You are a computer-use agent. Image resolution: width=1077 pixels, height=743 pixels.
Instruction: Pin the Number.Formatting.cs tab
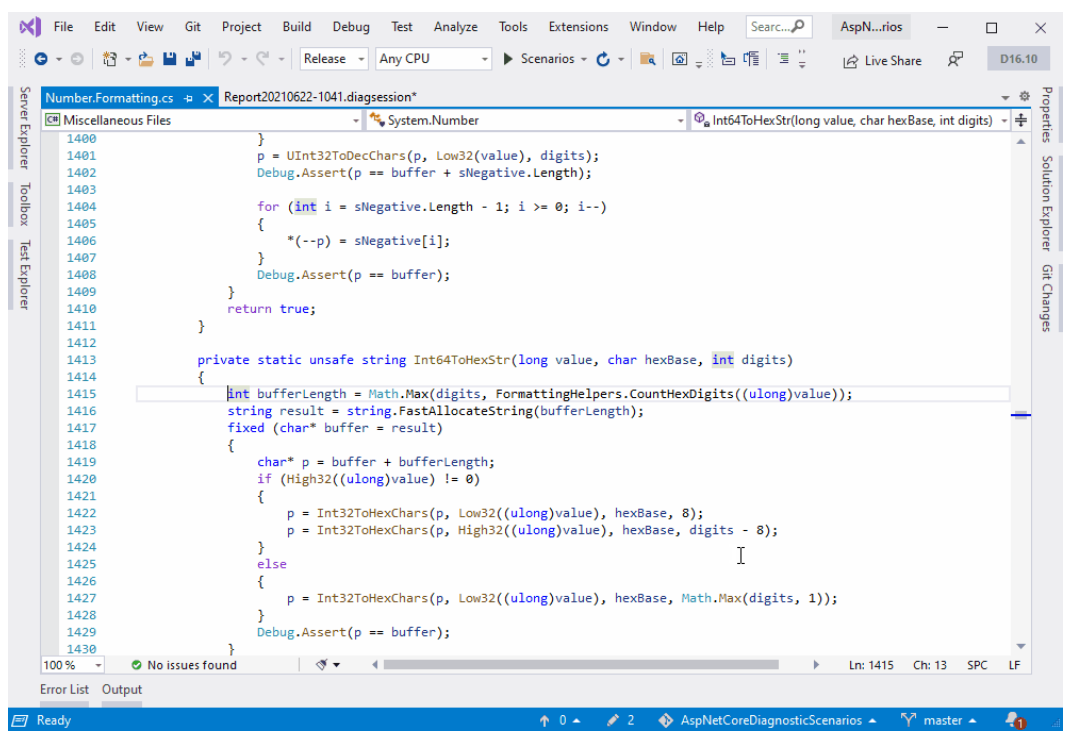(x=188, y=98)
